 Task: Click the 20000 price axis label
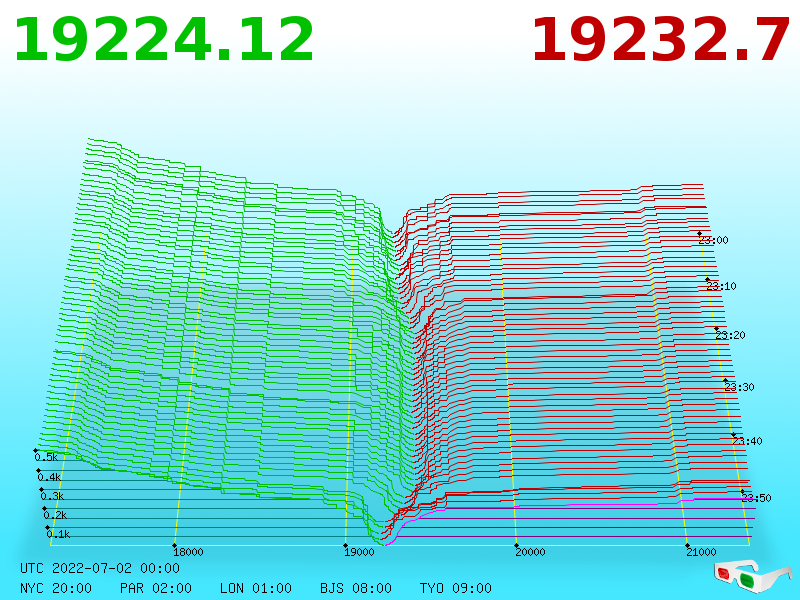530,552
